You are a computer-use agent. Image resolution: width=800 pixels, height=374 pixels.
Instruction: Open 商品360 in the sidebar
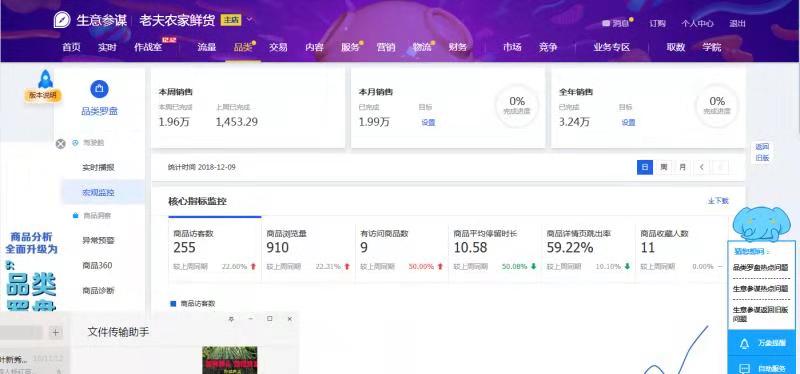click(97, 265)
